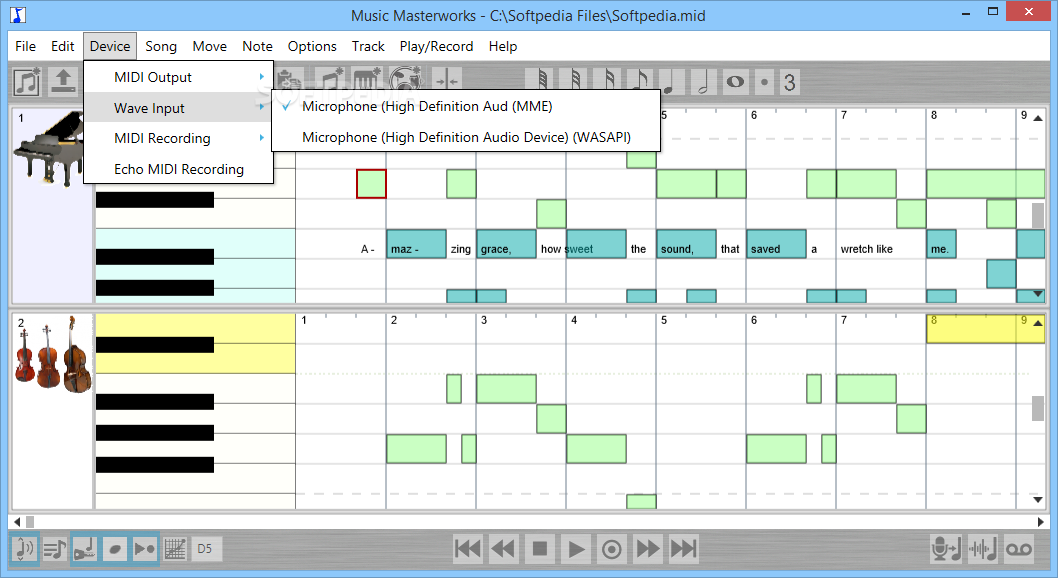
Task: Click the lyric note 'sound,'
Action: pyautogui.click(x=686, y=244)
